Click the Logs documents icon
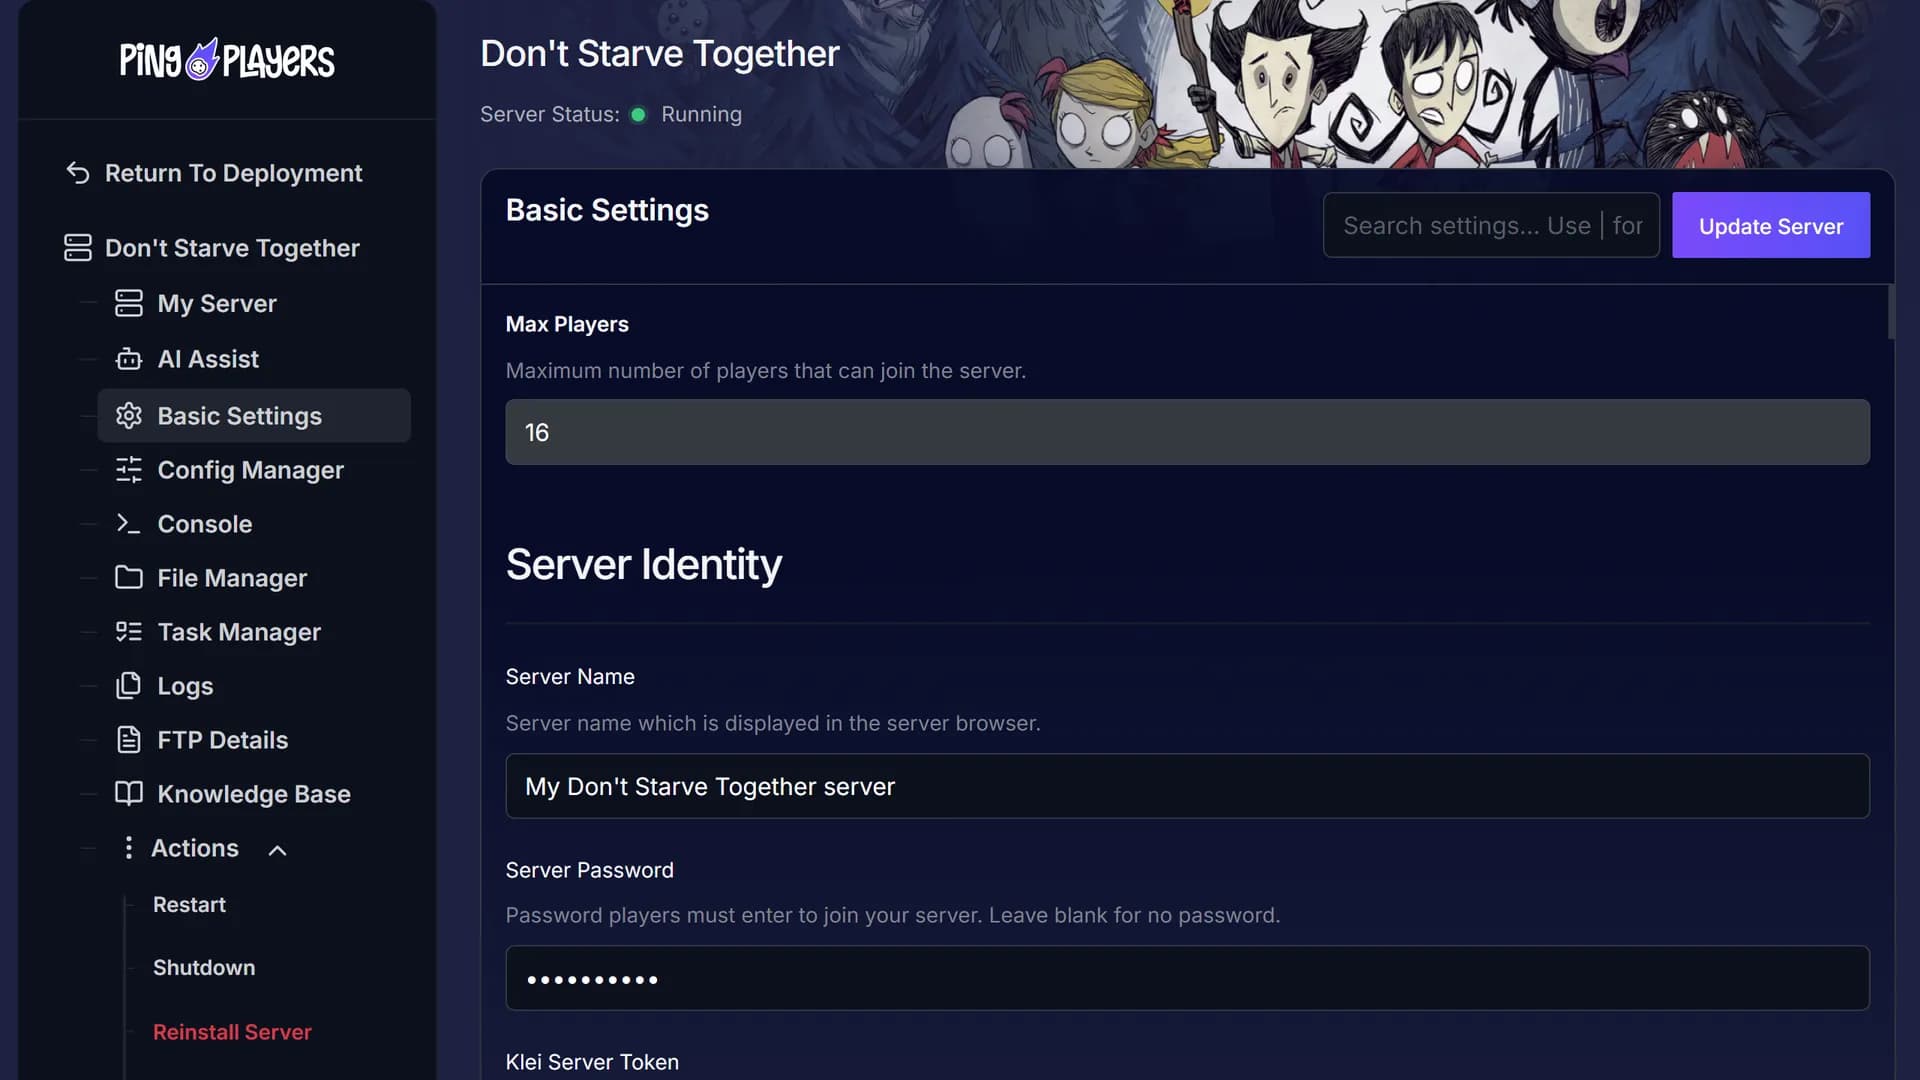 click(129, 686)
